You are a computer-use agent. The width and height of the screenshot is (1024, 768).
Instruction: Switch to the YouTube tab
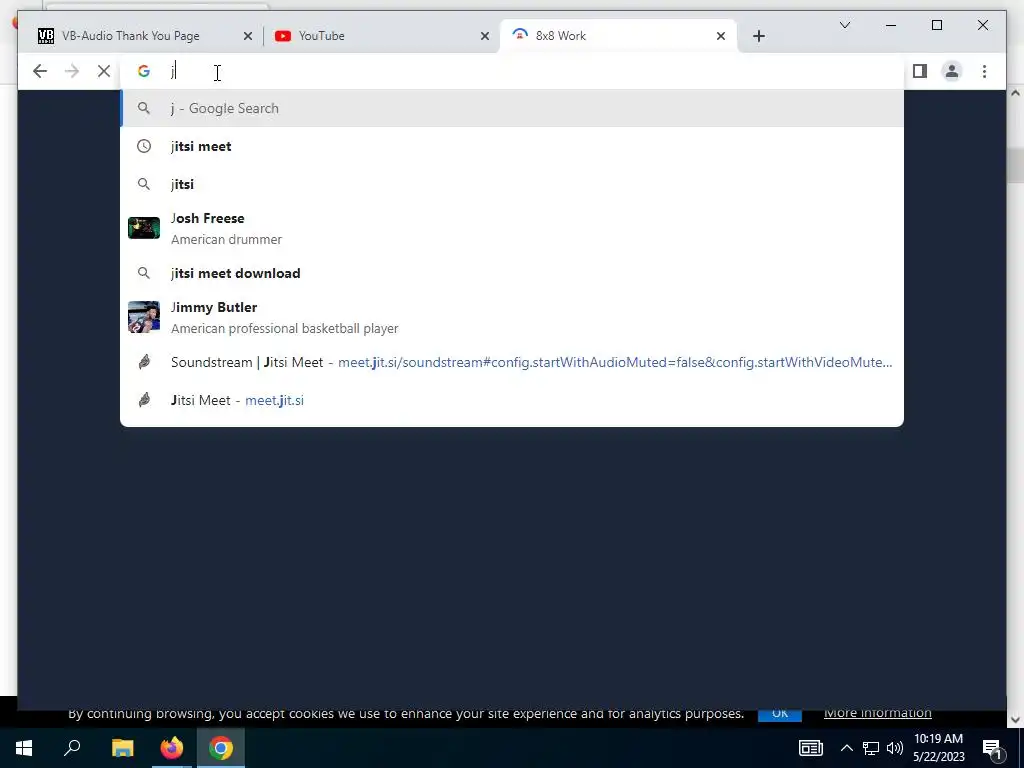pos(381,36)
